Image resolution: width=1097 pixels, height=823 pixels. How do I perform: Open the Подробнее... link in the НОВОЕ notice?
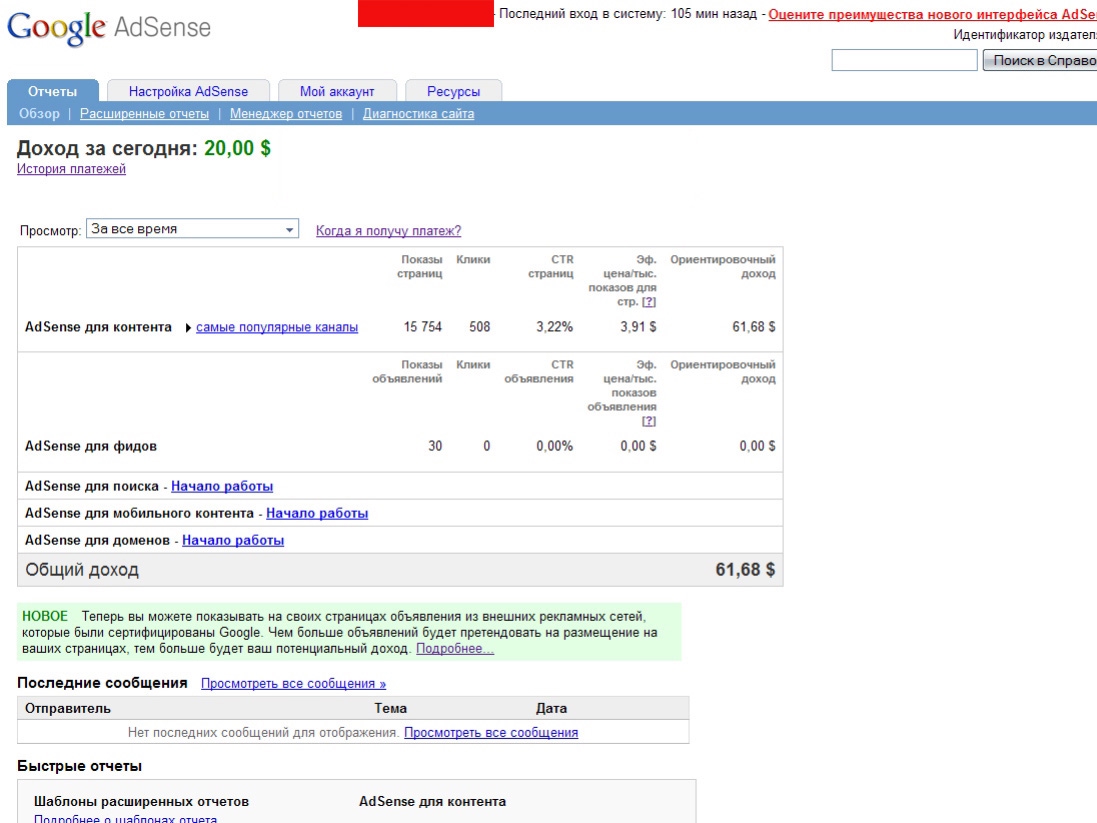[455, 649]
